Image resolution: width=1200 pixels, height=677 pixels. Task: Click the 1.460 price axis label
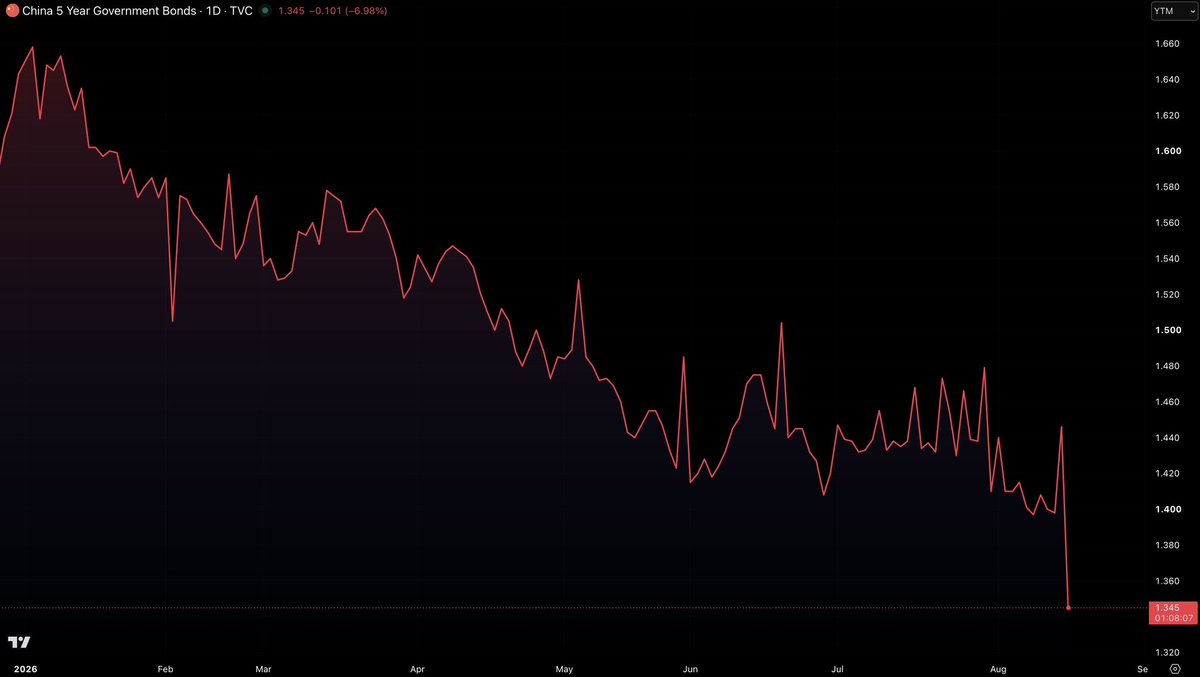tap(1168, 402)
